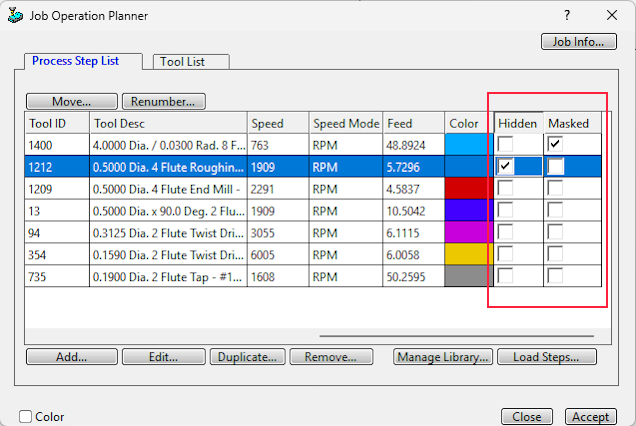Viewport: 636px width, 426px height.
Task: Click the Remove button
Action: tap(331, 357)
